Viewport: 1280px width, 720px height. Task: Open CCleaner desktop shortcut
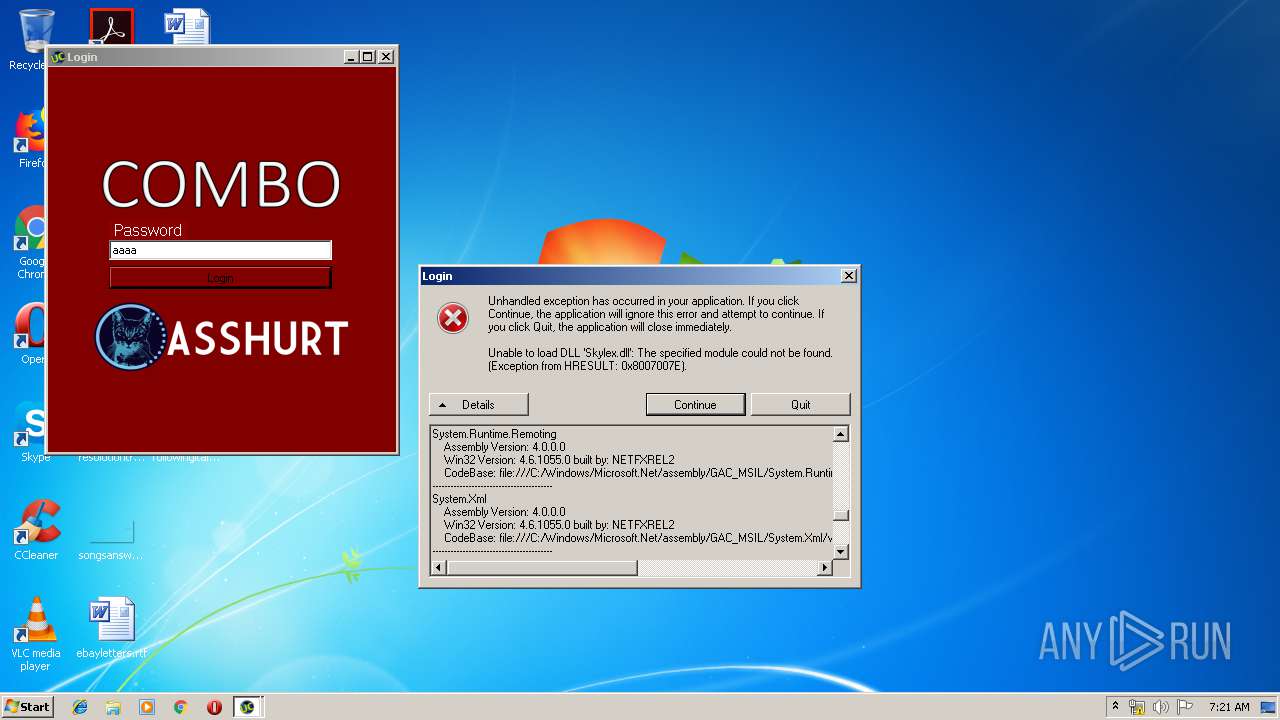tap(36, 529)
